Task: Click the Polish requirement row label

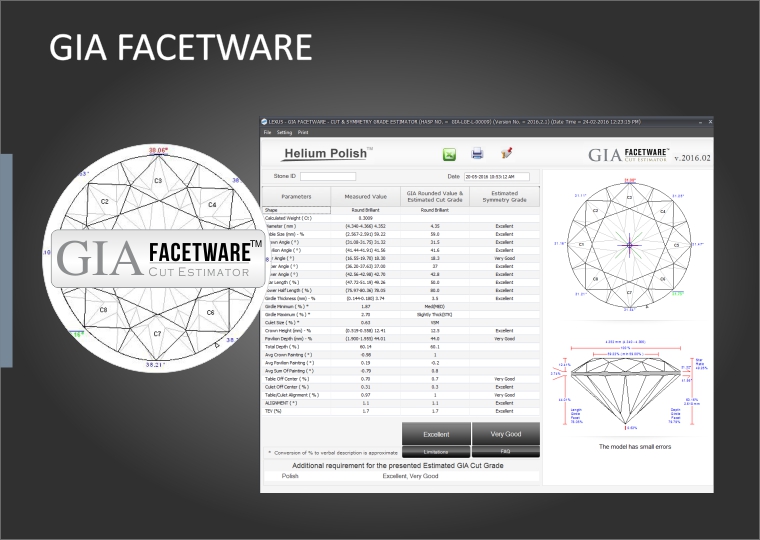Action: [290, 476]
